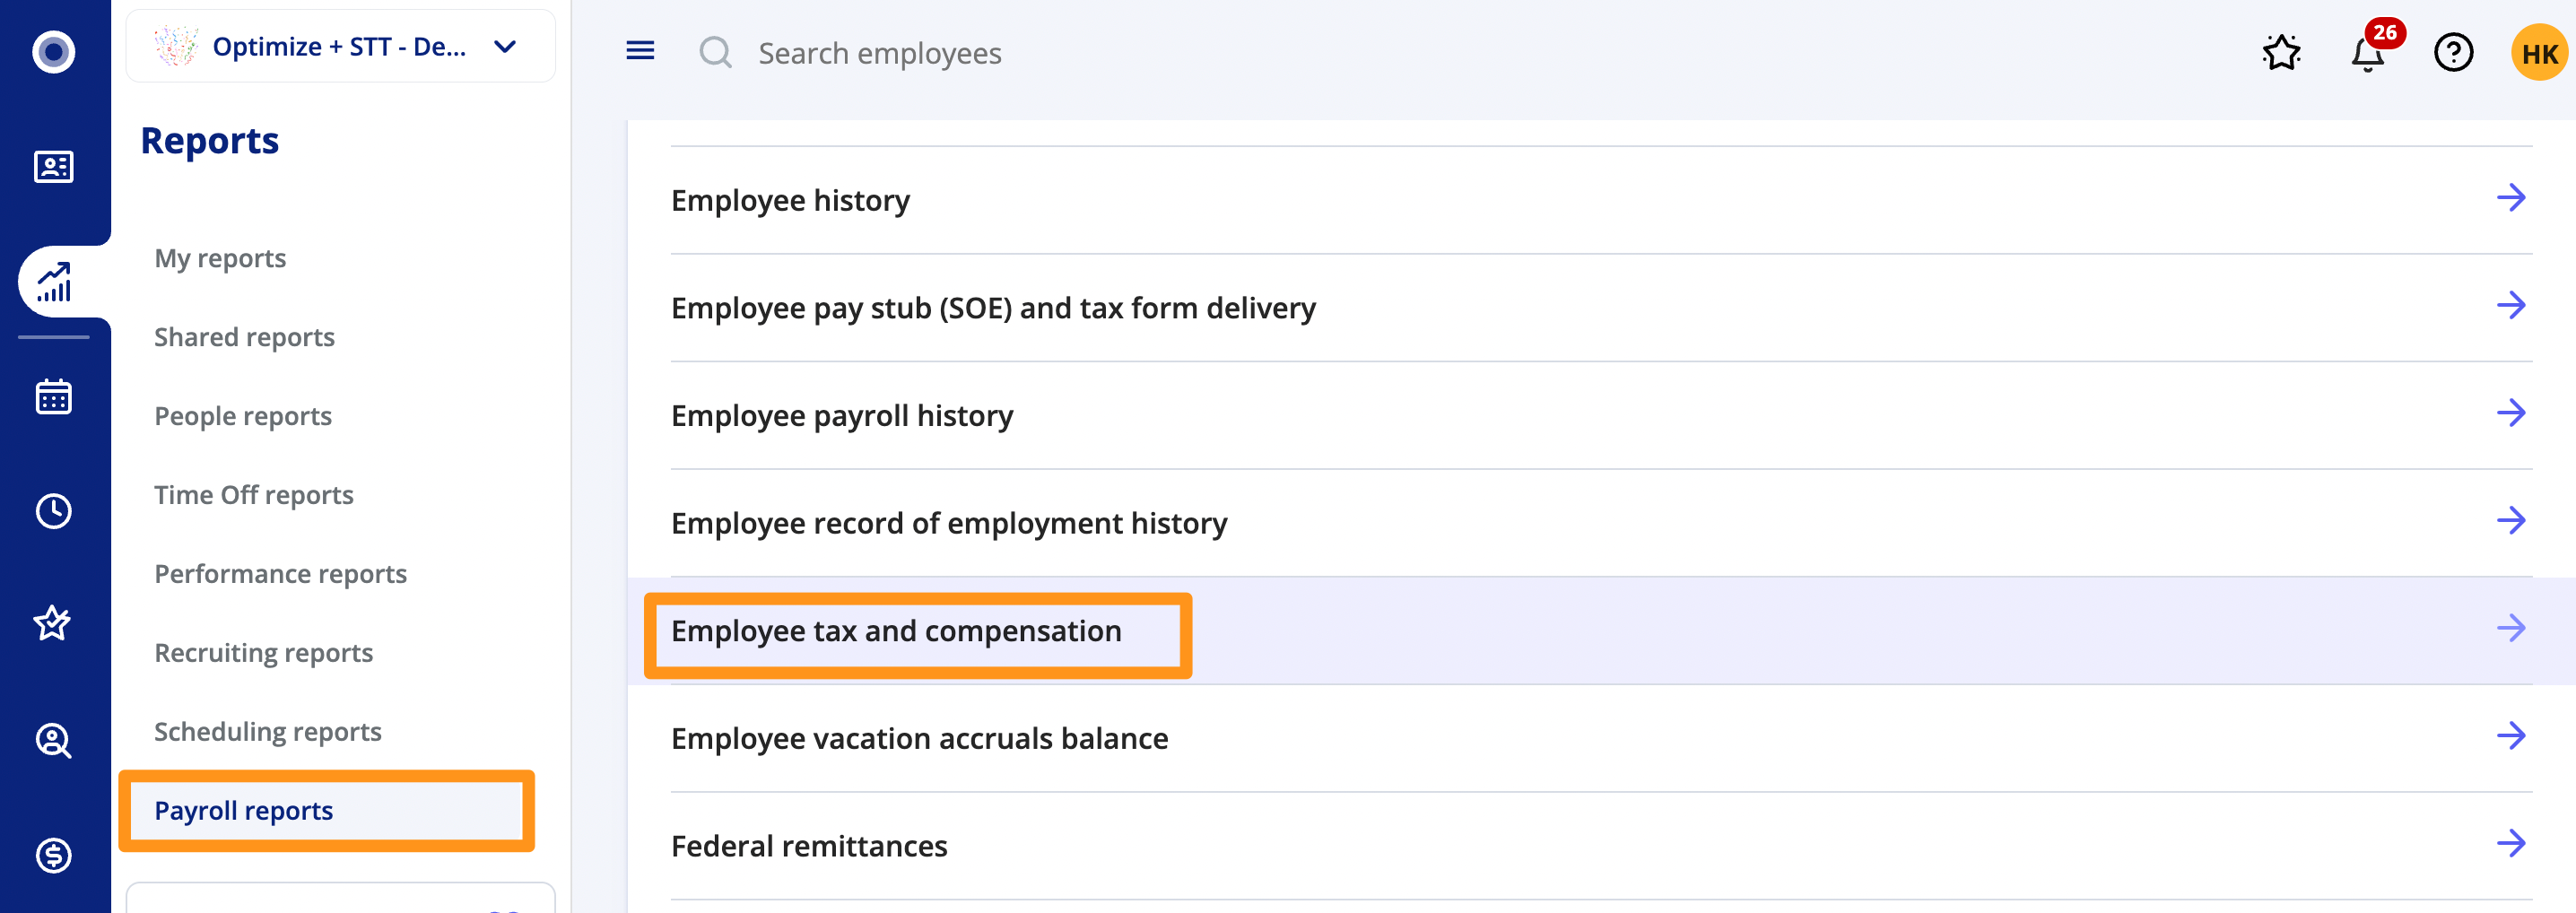Open the calendar sidebar icon
Viewport: 2576px width, 913px height.
coord(53,396)
